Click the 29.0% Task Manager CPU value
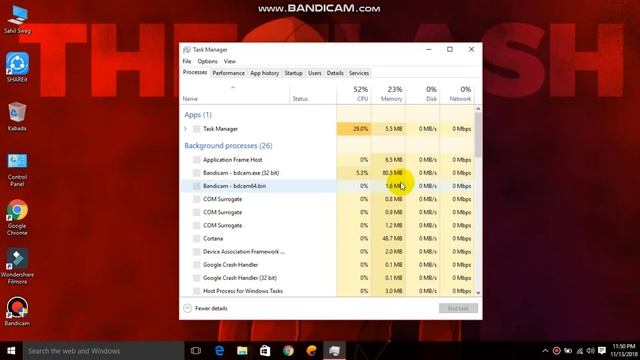Screen dimensions: 640x360 coord(360,129)
